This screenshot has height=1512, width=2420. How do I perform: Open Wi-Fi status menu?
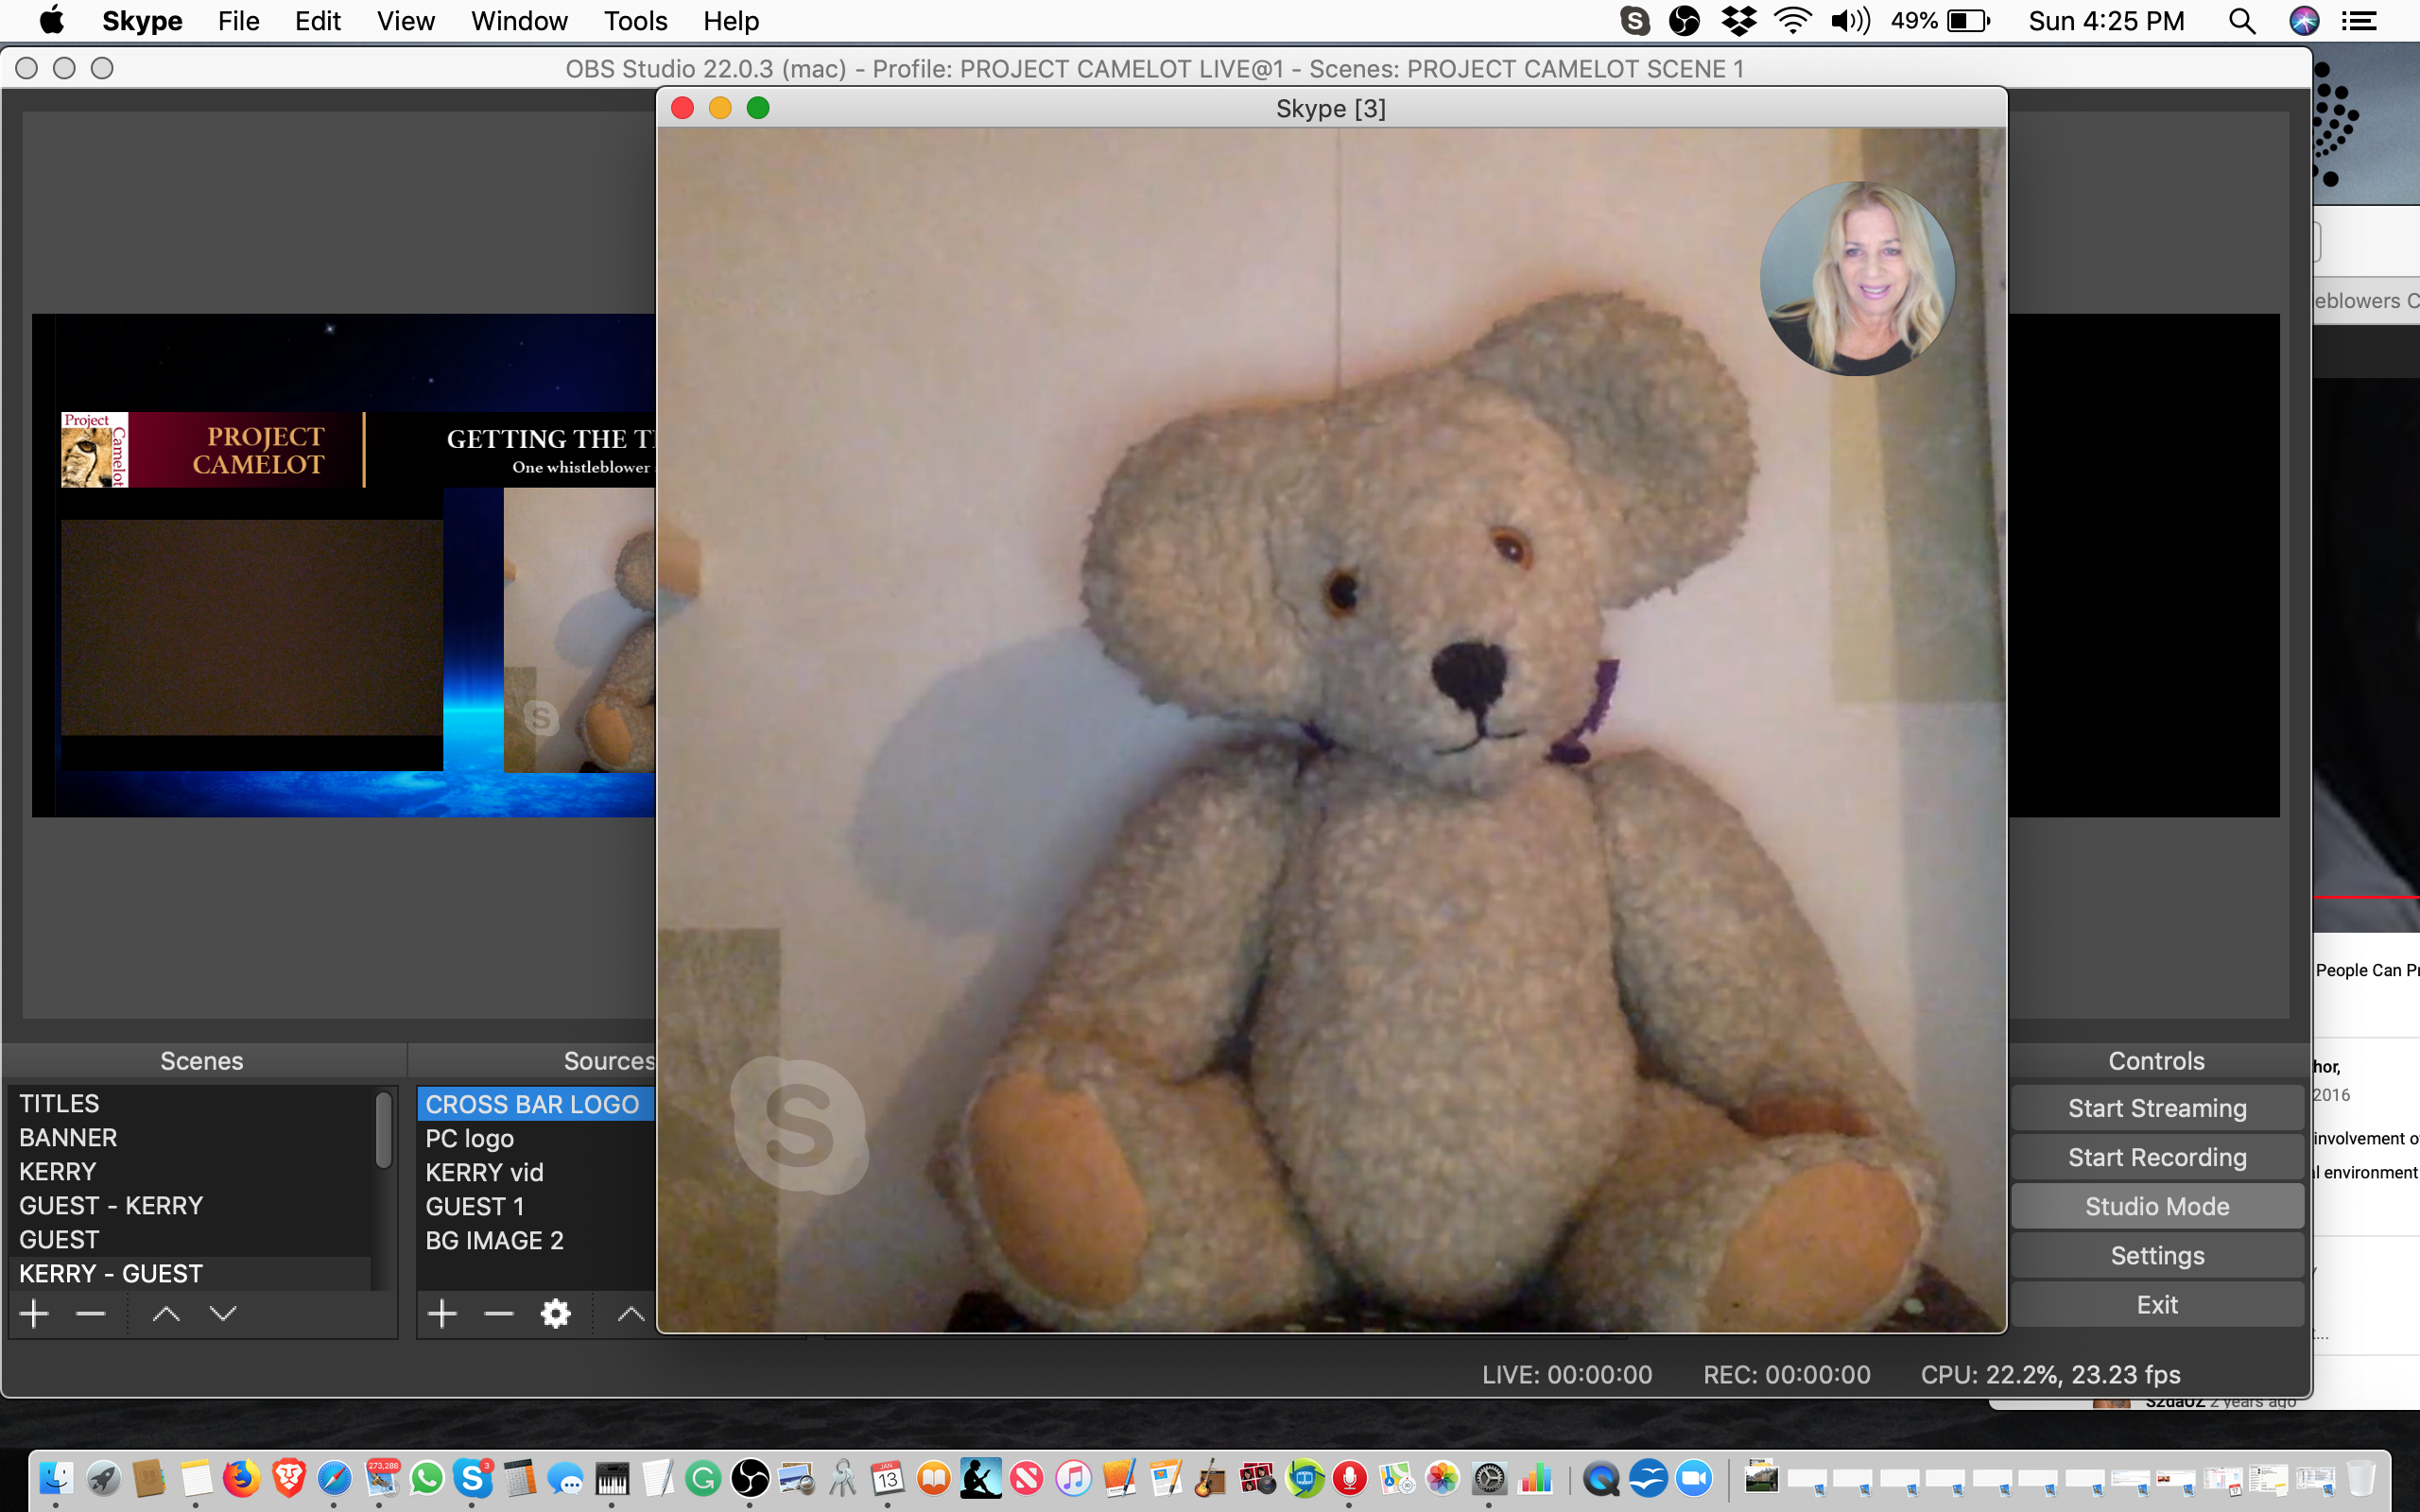(1793, 21)
